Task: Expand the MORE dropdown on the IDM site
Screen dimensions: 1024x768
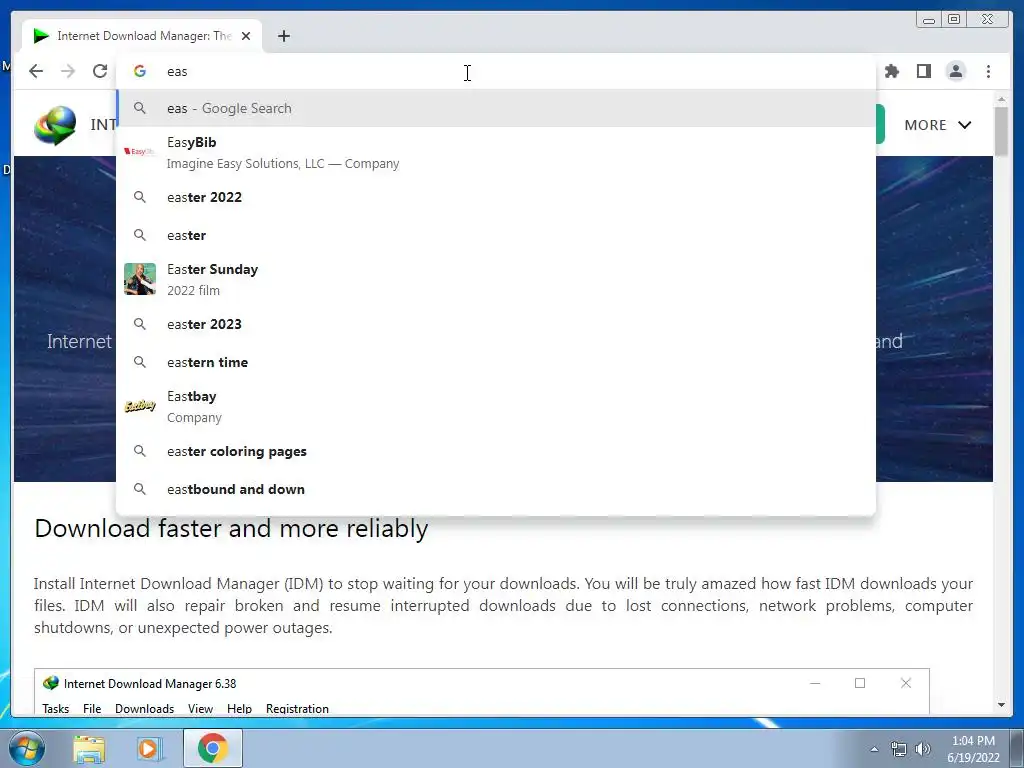Action: [x=938, y=125]
